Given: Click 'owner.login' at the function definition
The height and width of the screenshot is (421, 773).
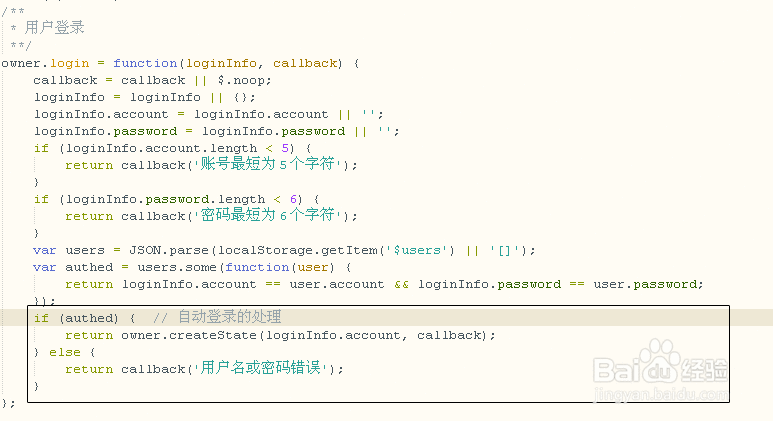Looking at the screenshot, I should (45, 64).
